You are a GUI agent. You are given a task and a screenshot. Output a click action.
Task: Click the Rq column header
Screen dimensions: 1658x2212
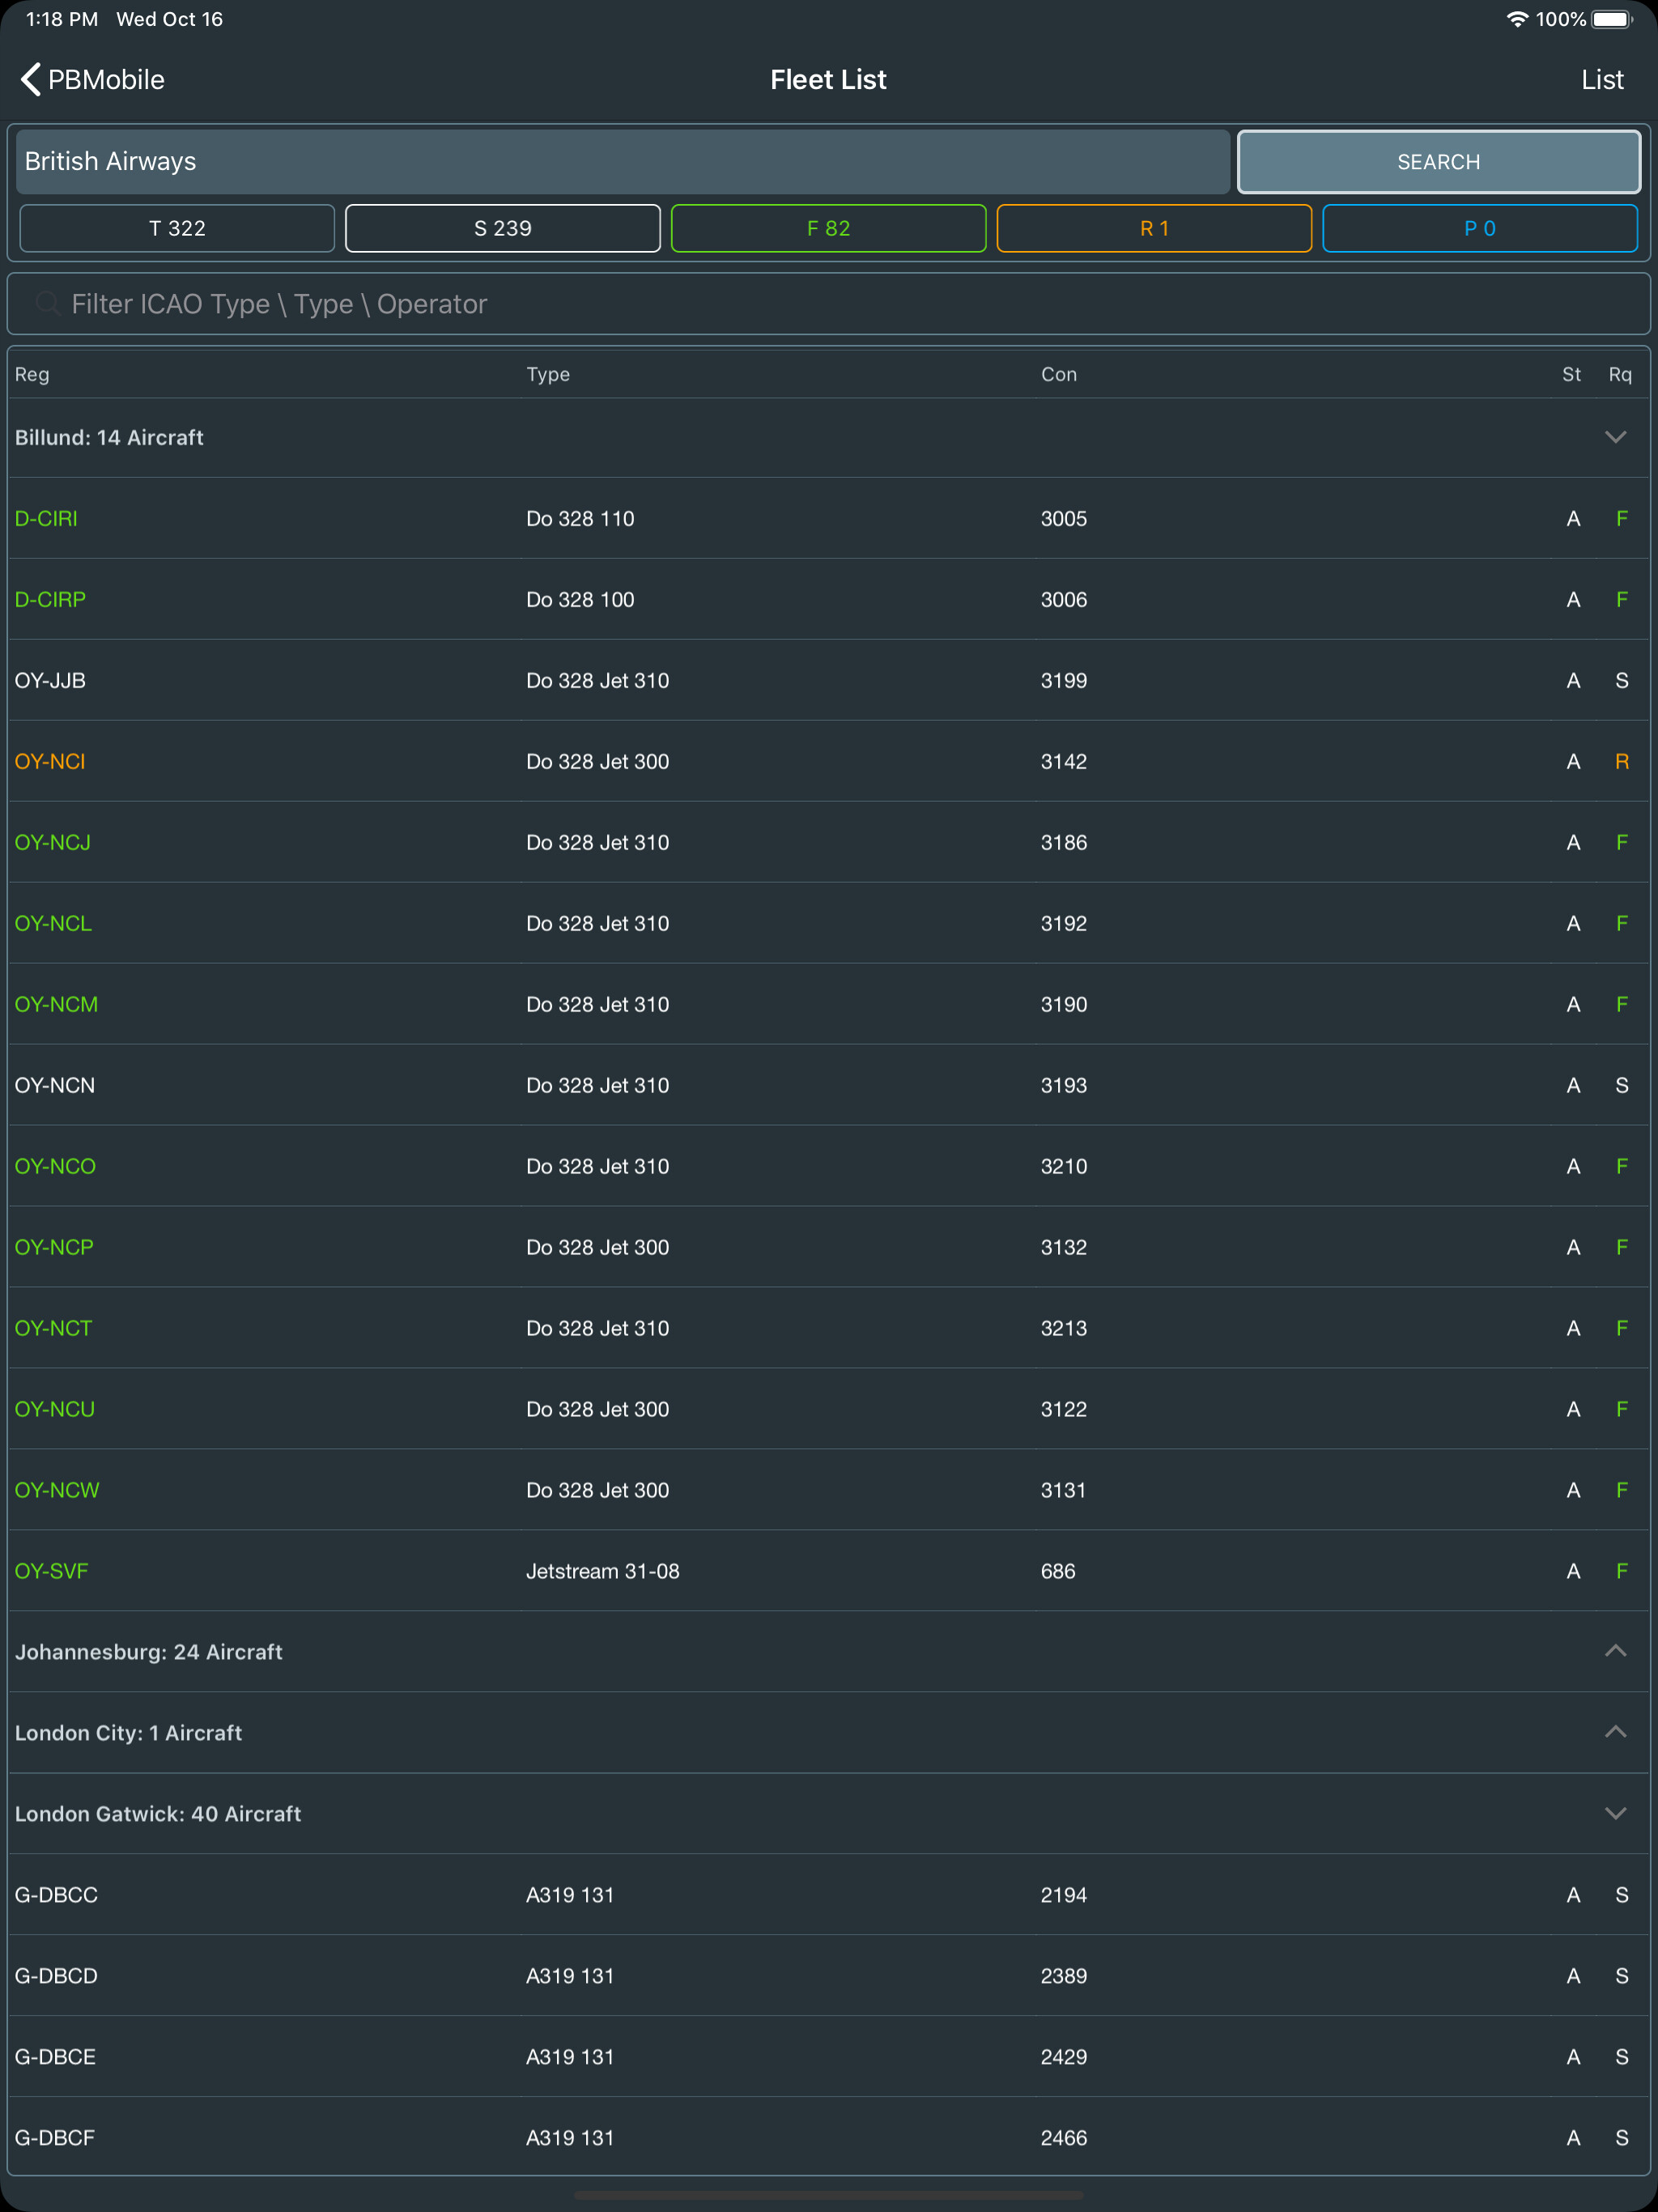pyautogui.click(x=1620, y=375)
